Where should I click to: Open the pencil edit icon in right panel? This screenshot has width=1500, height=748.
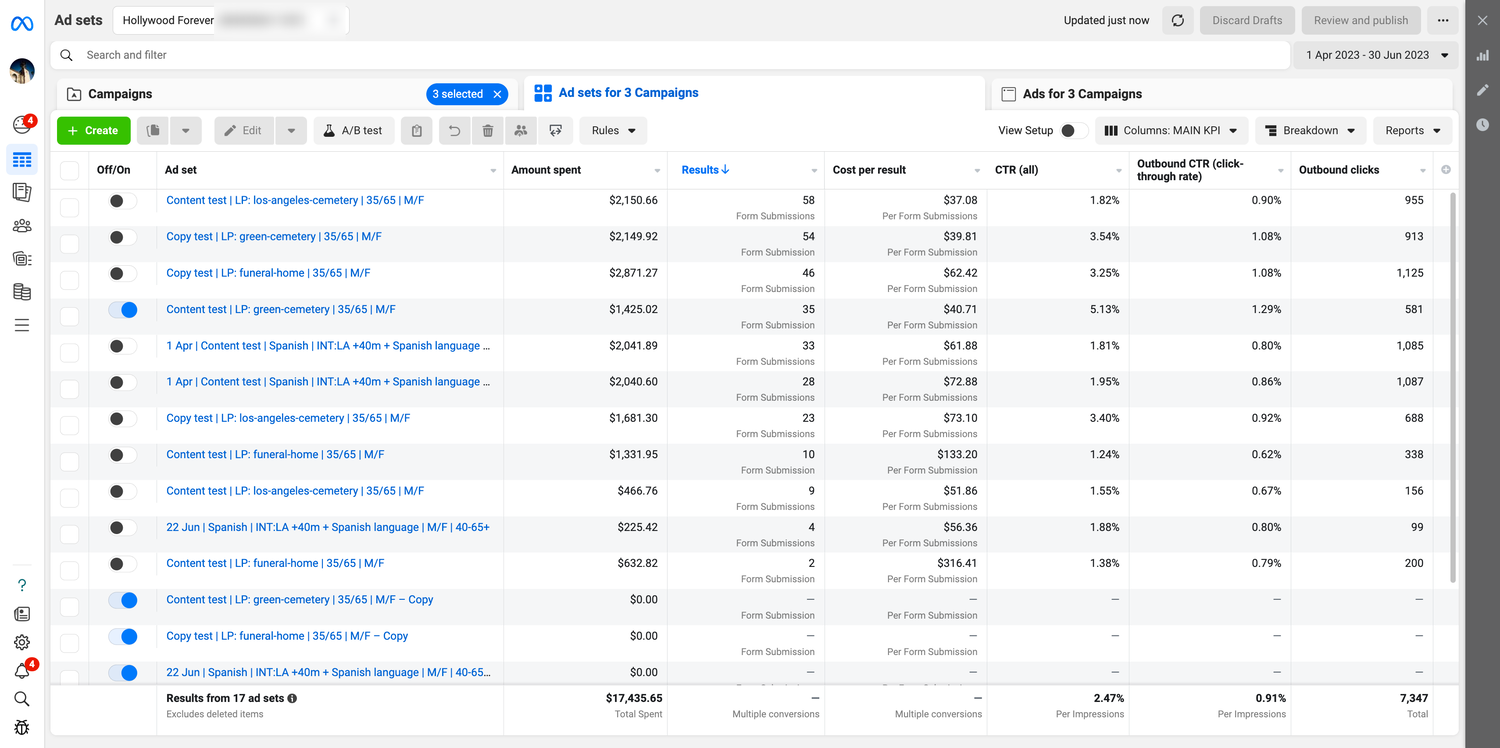(x=1483, y=90)
